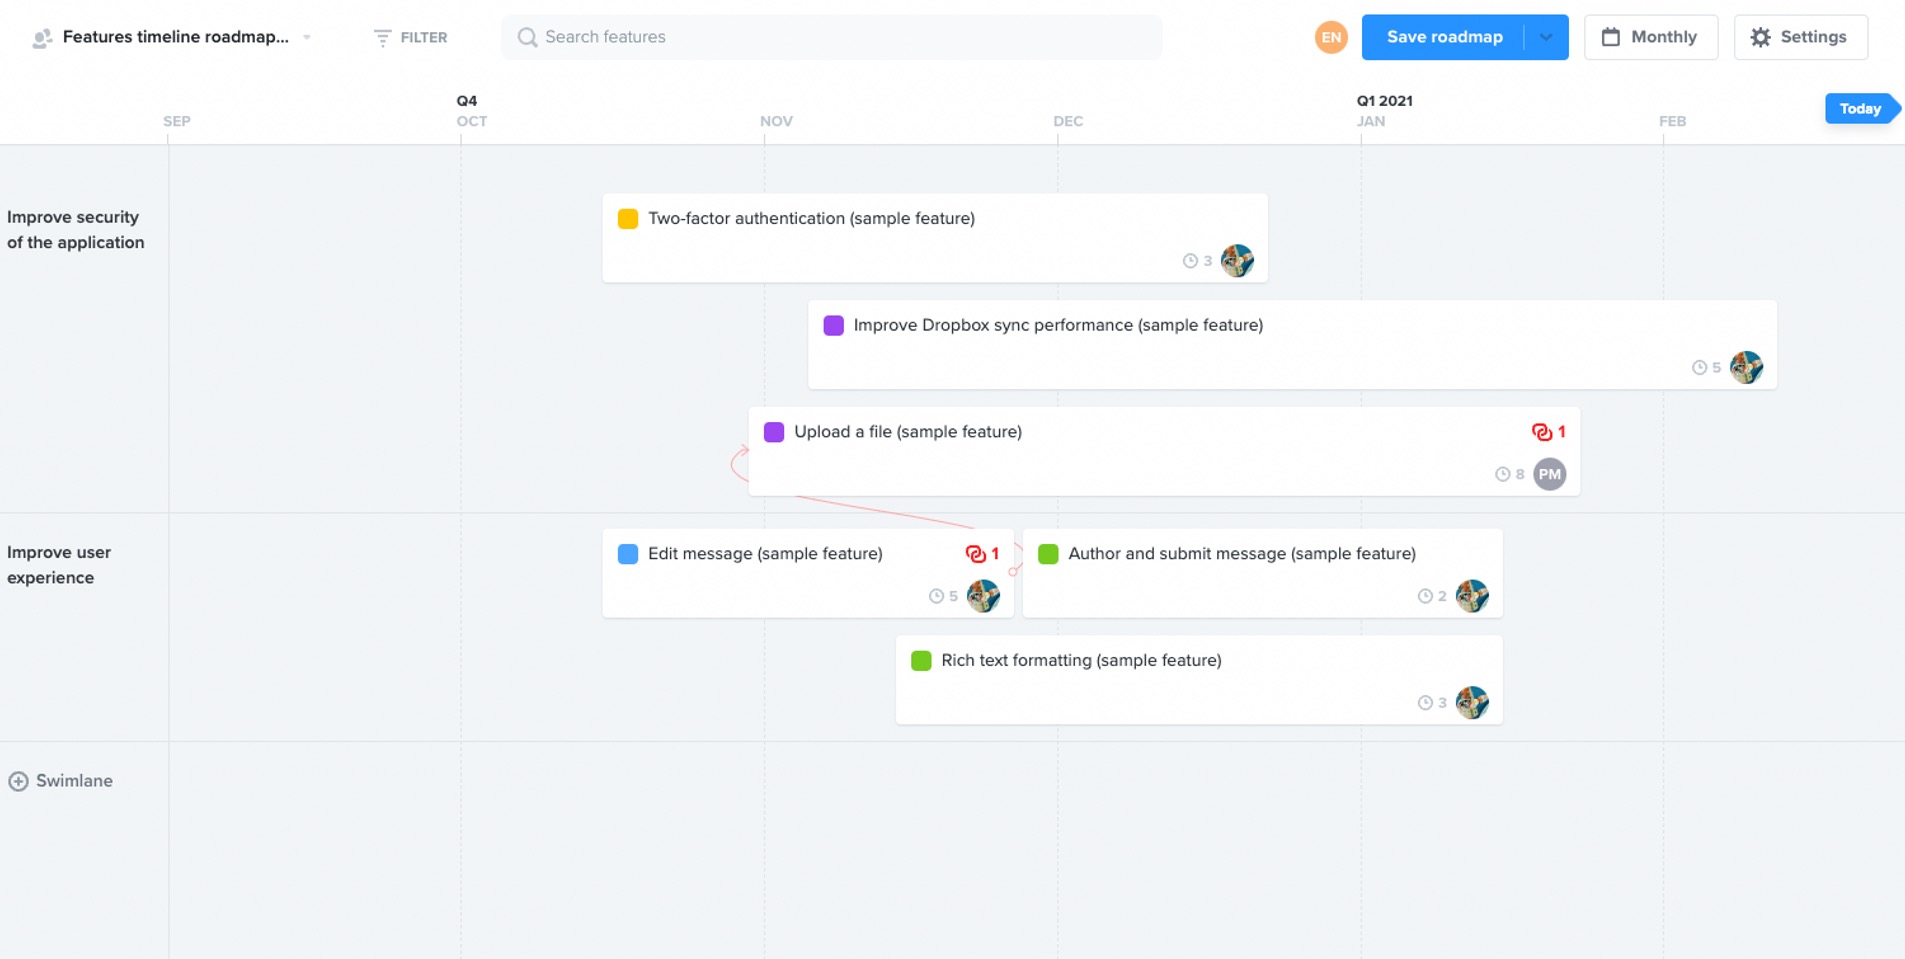Click the search magnifier icon
The width and height of the screenshot is (1905, 959).
coord(527,37)
